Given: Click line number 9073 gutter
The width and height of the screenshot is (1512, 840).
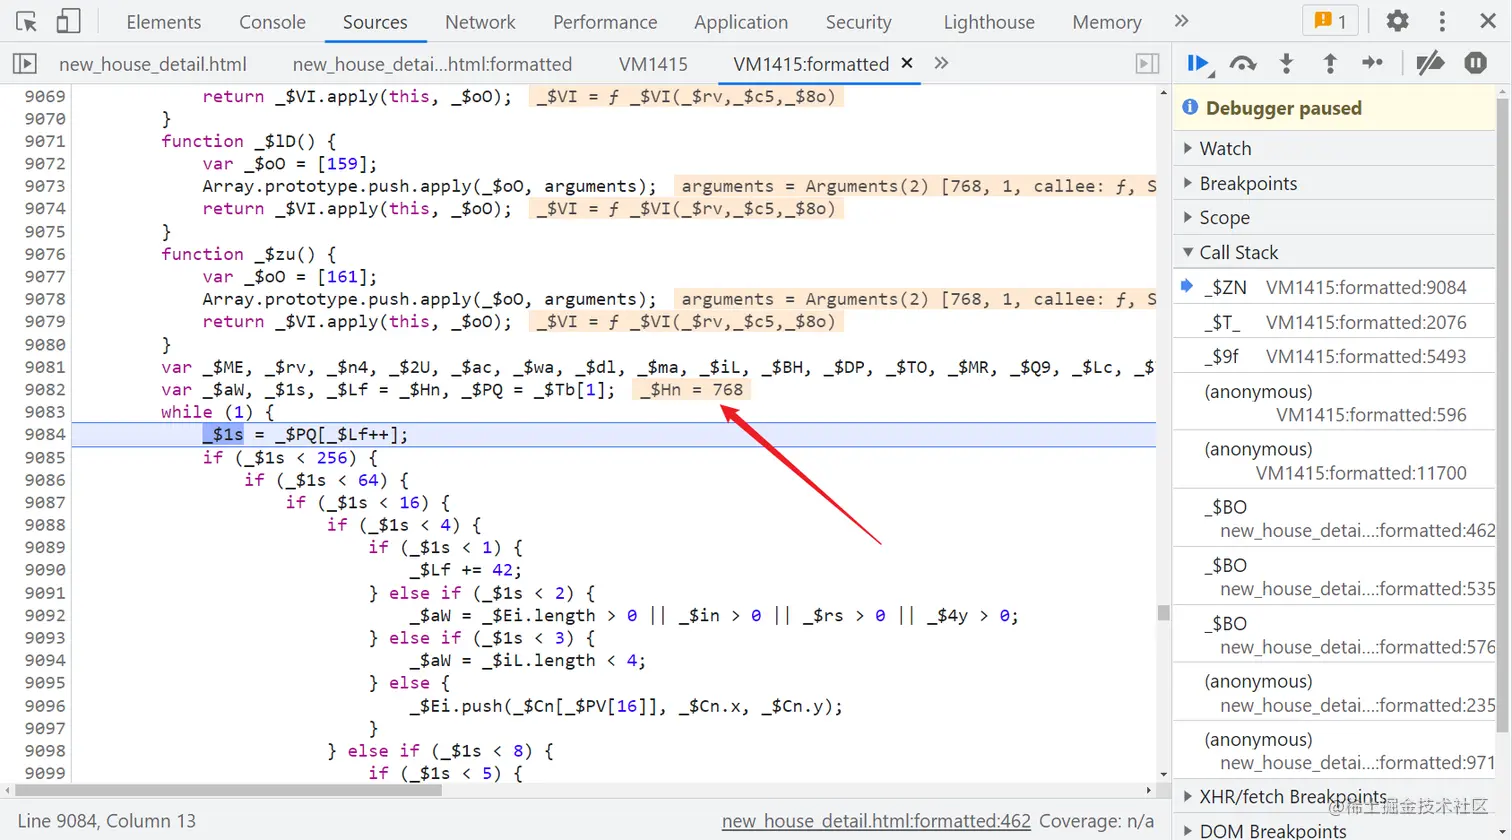Looking at the screenshot, I should tap(45, 186).
